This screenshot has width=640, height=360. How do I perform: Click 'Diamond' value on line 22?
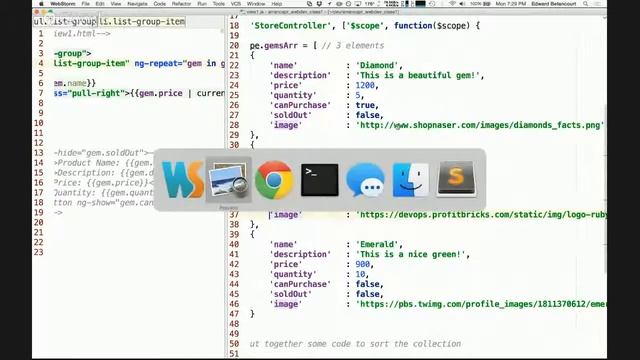[377, 65]
